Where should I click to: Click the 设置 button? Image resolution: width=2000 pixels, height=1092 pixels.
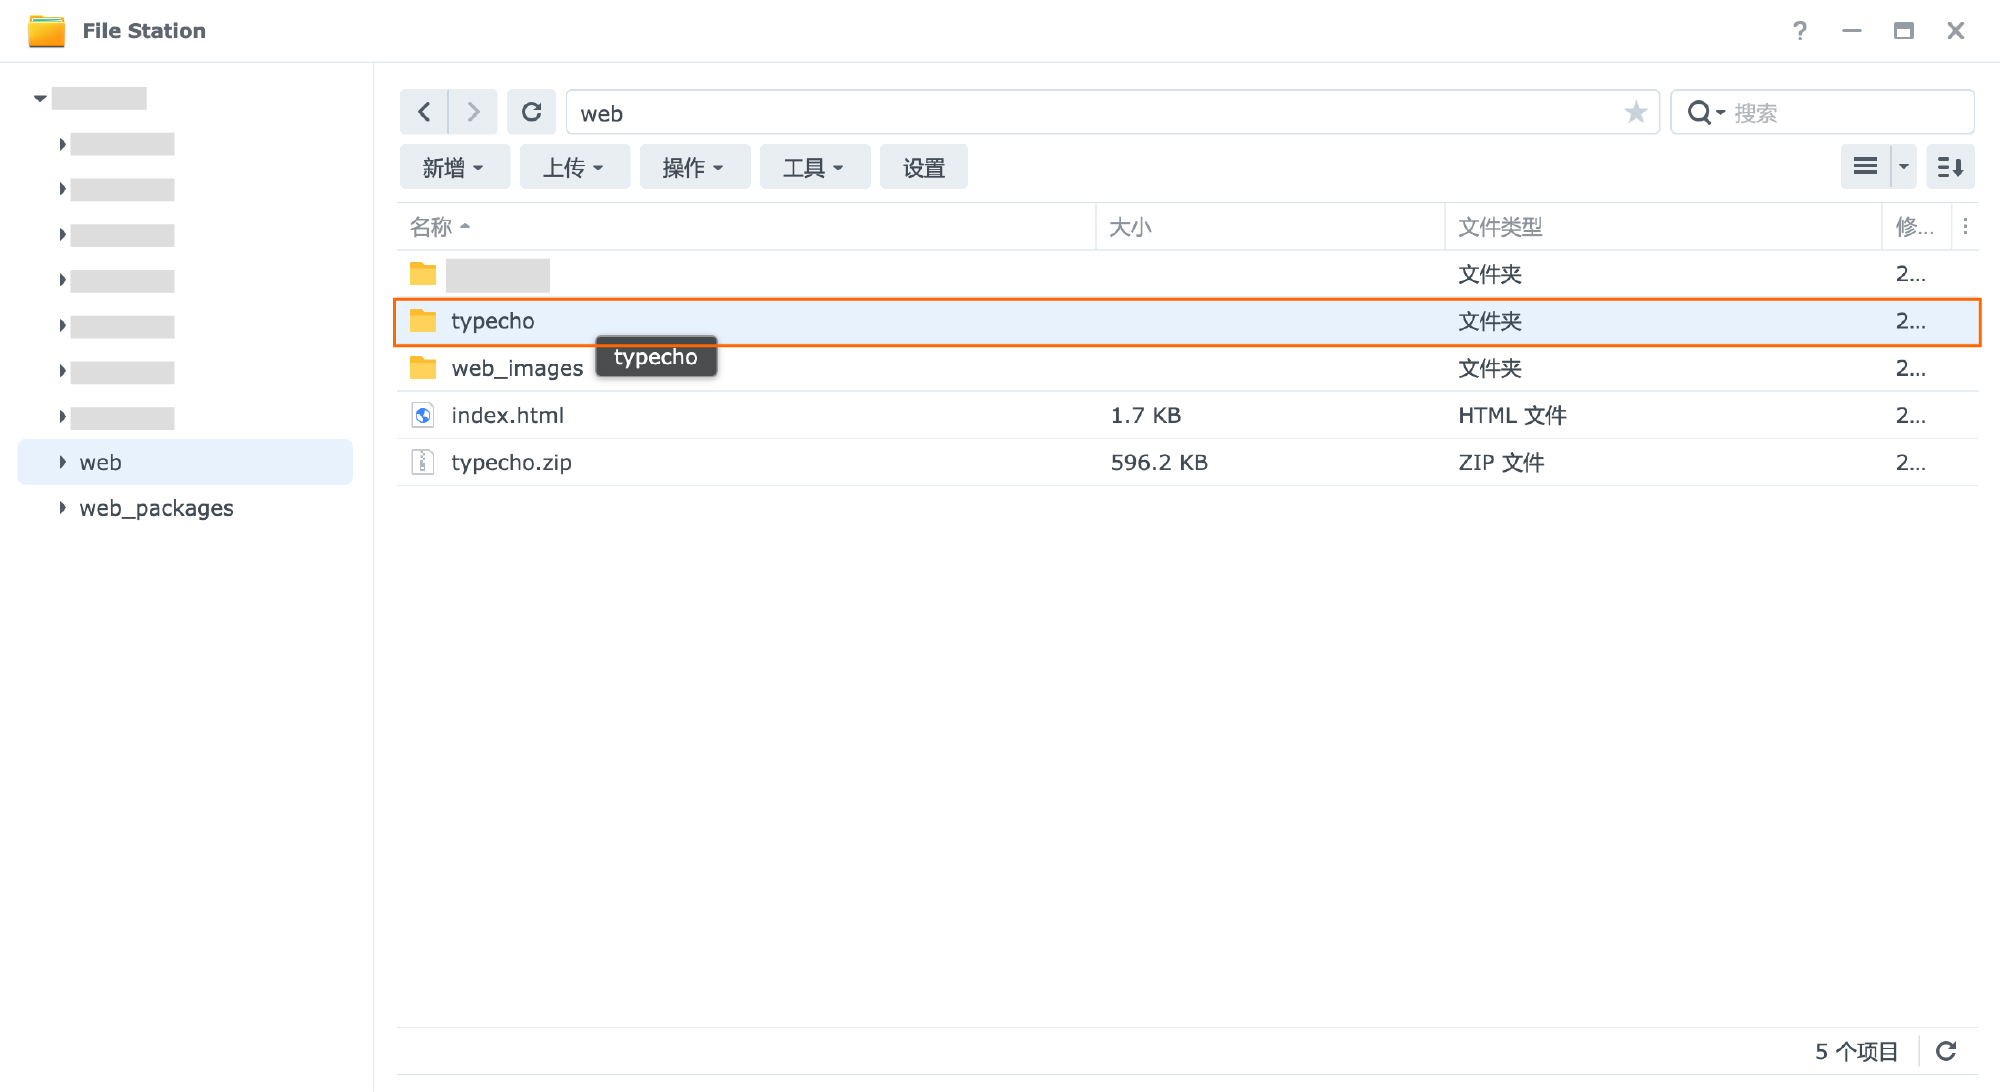923,167
